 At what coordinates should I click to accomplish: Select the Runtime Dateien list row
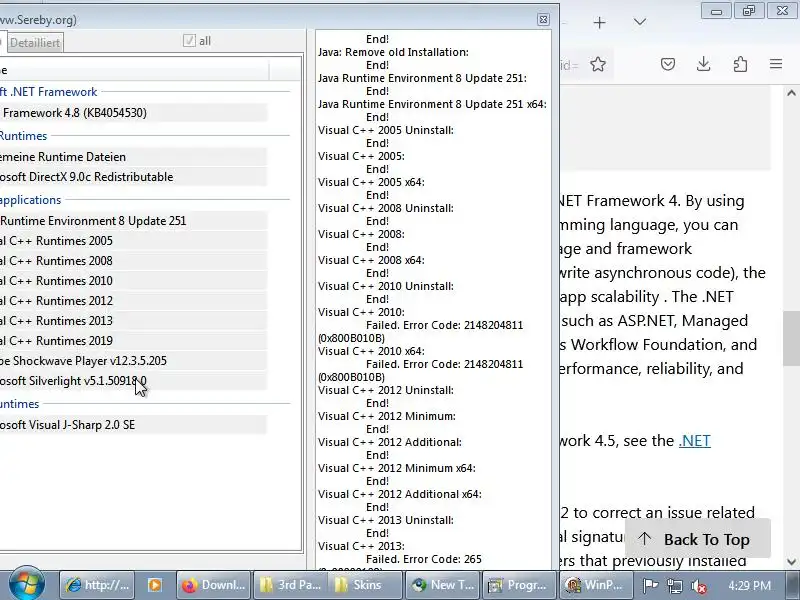[x=133, y=157]
